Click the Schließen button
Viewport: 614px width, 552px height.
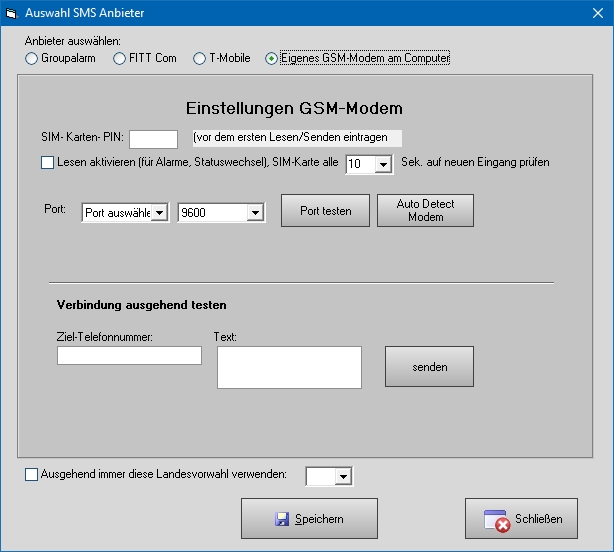521,518
